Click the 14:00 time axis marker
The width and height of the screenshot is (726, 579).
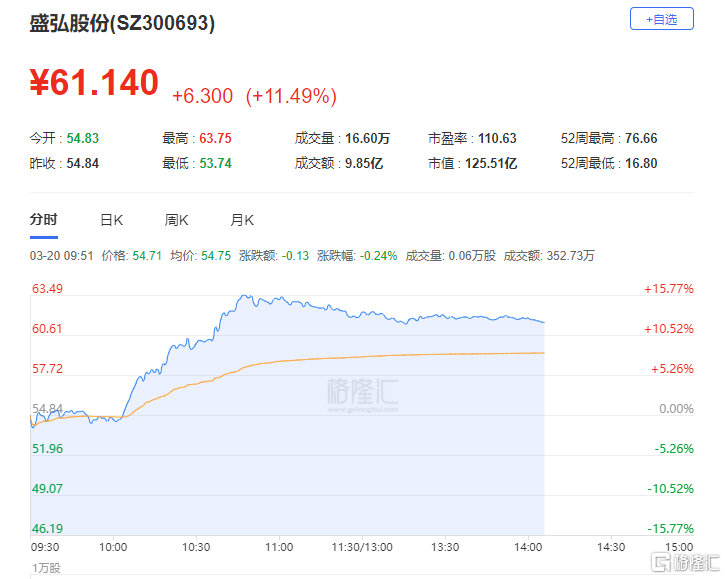(x=528, y=547)
